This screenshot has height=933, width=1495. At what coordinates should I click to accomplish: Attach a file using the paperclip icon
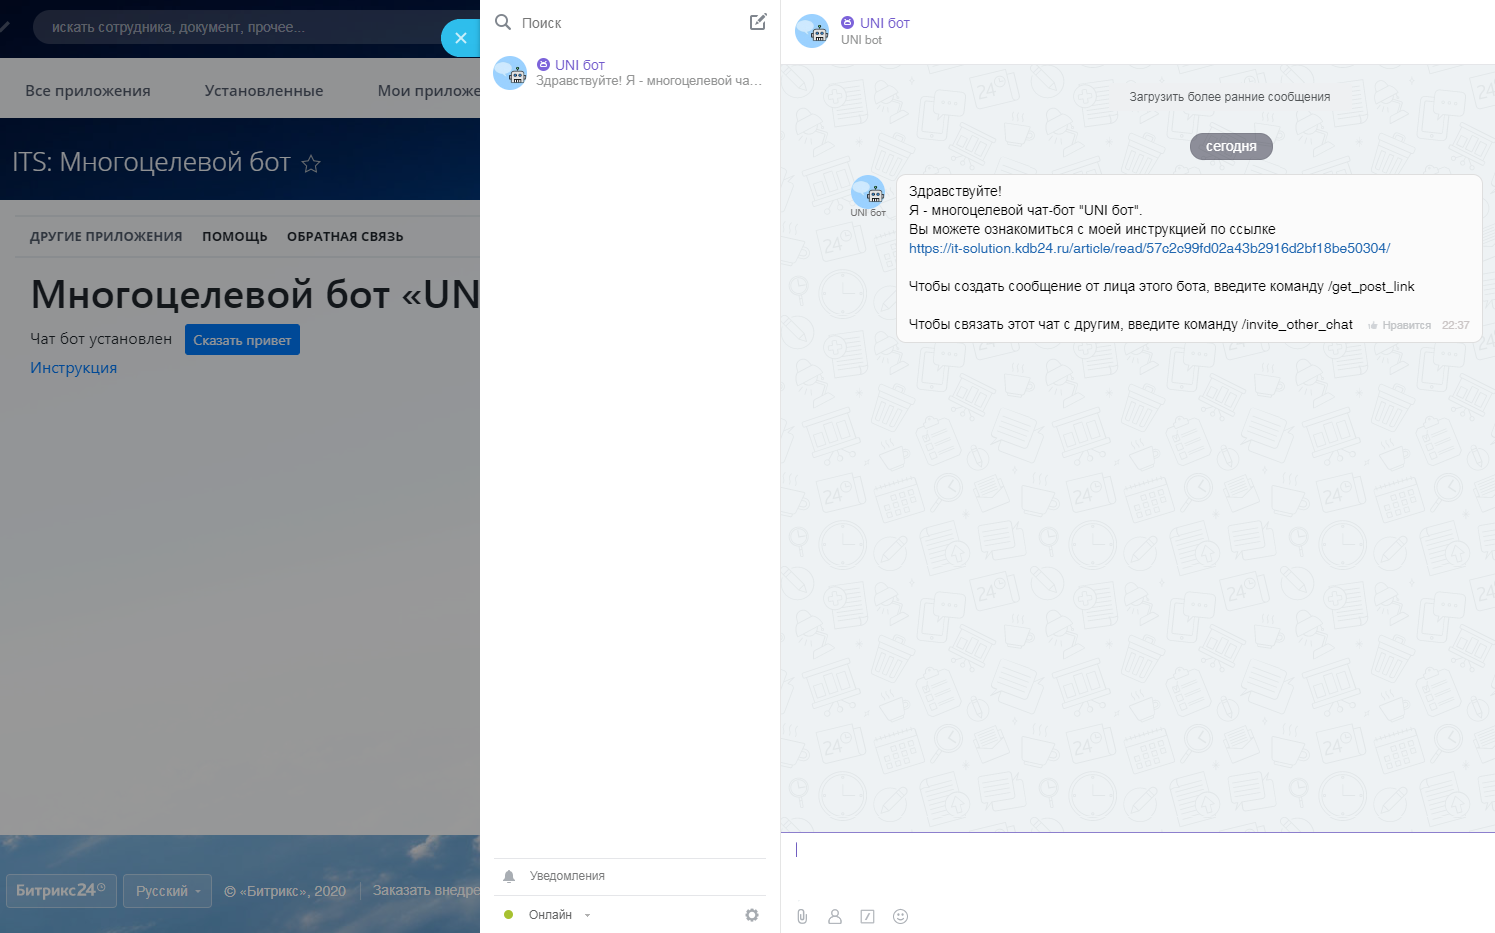click(802, 916)
